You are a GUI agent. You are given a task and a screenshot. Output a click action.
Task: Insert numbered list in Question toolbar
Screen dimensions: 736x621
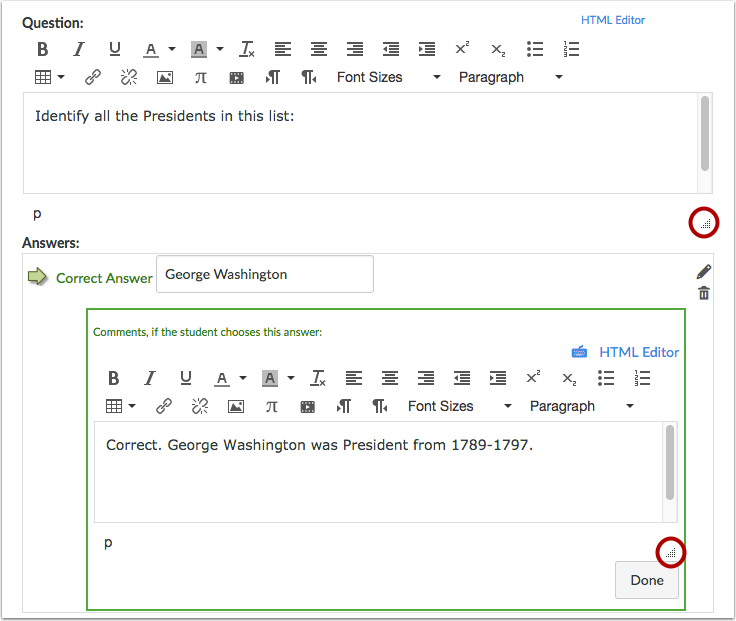tap(571, 49)
